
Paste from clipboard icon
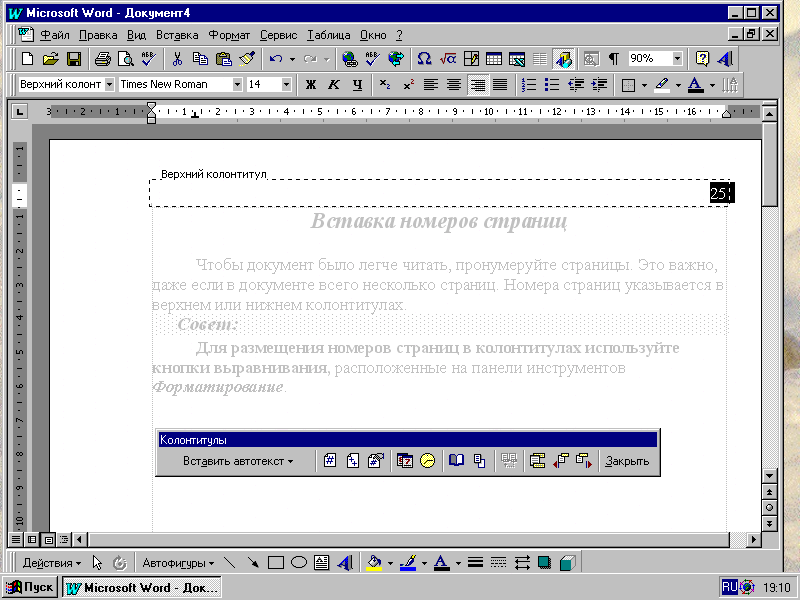(223, 59)
